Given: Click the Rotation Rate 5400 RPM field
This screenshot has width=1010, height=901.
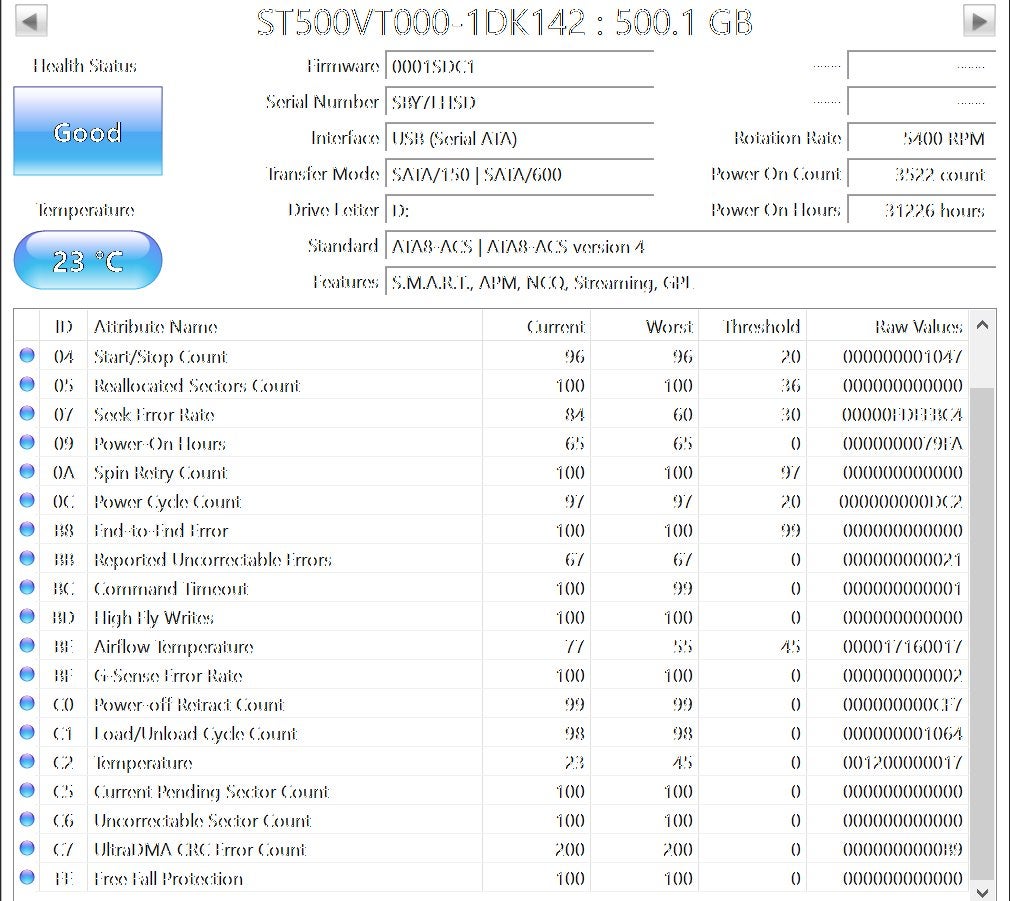Looking at the screenshot, I should (922, 138).
